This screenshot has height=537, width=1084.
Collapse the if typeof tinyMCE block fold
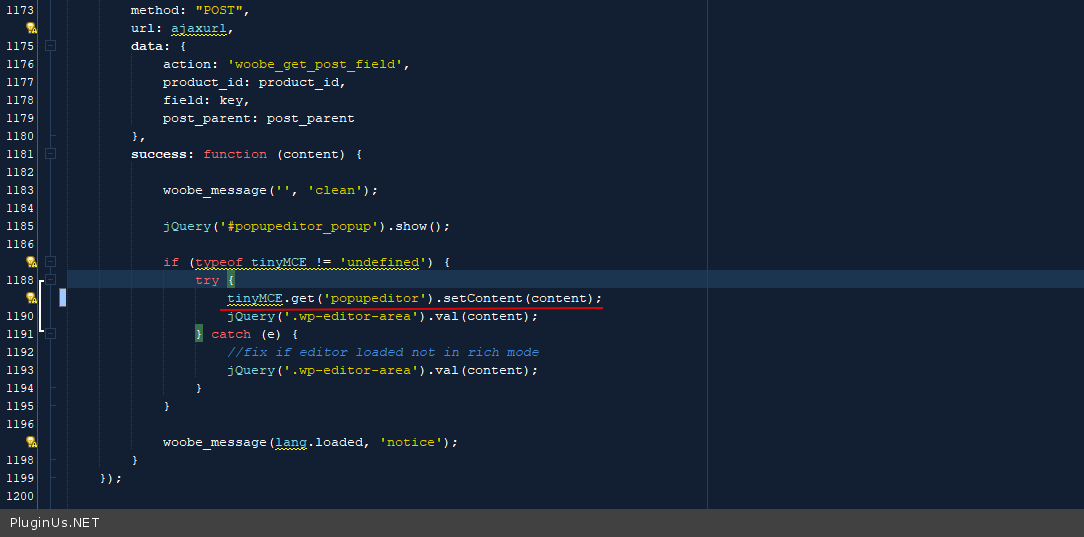50,262
